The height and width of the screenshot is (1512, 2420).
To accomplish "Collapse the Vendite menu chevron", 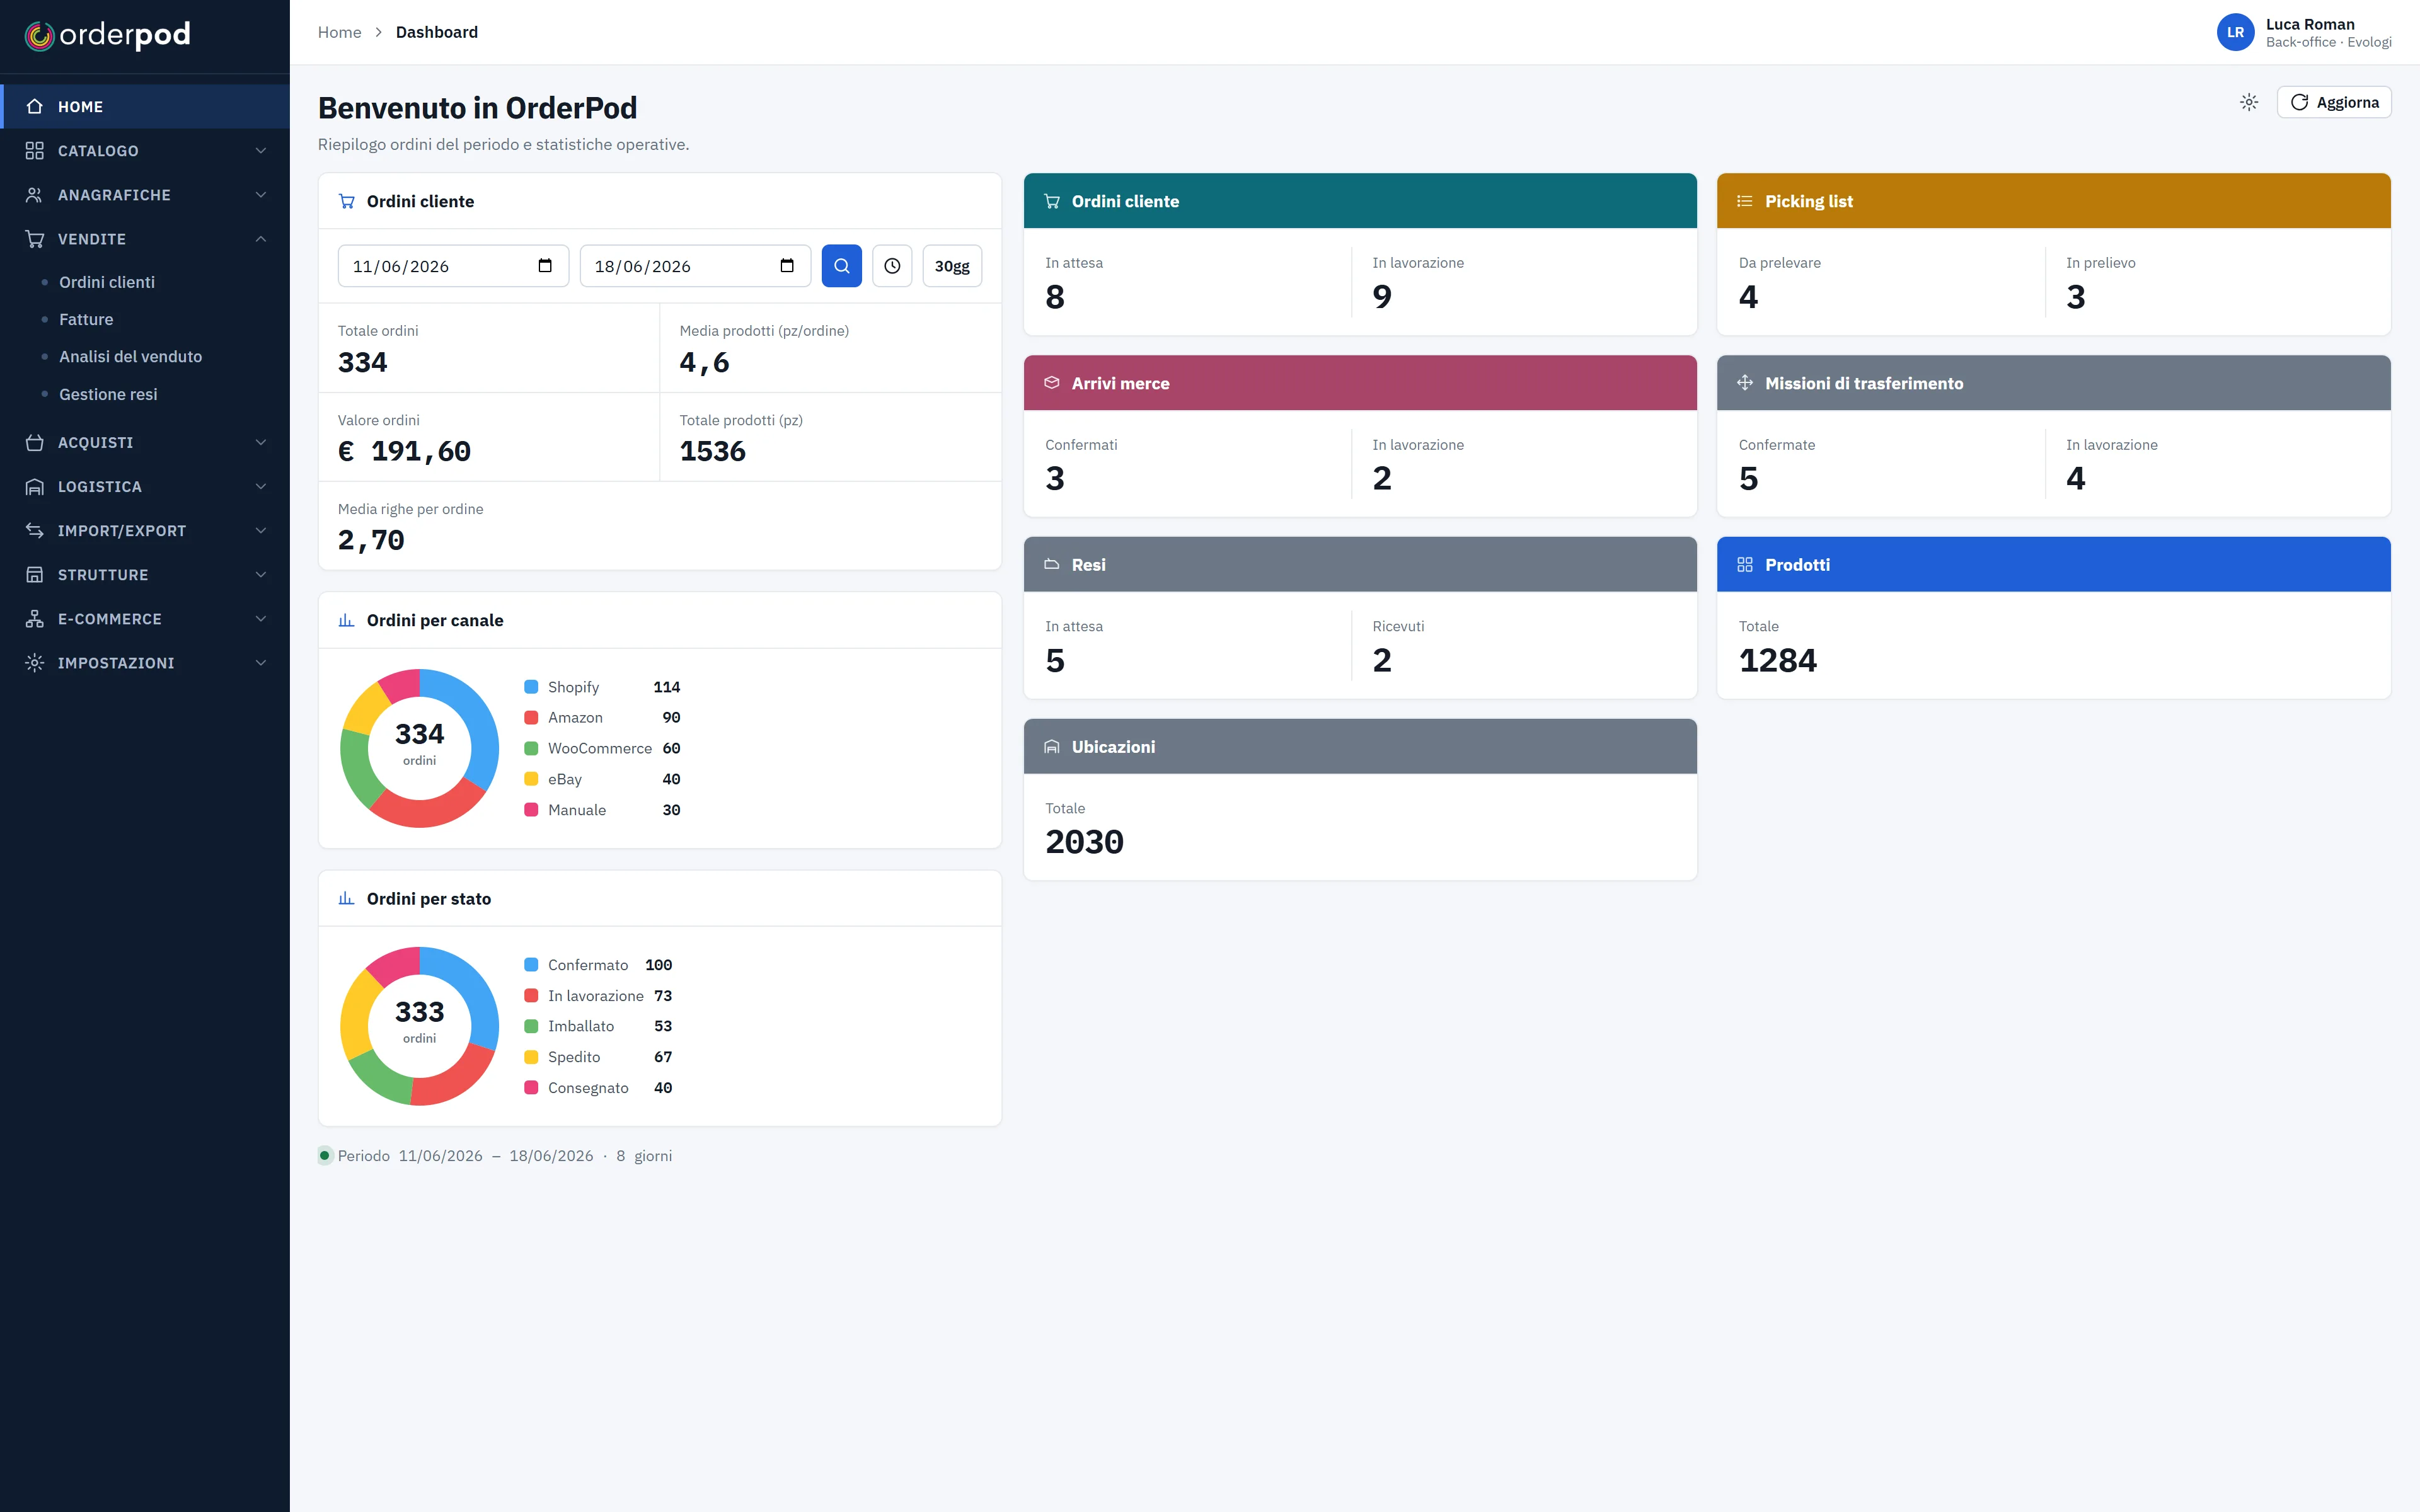I will [x=261, y=239].
